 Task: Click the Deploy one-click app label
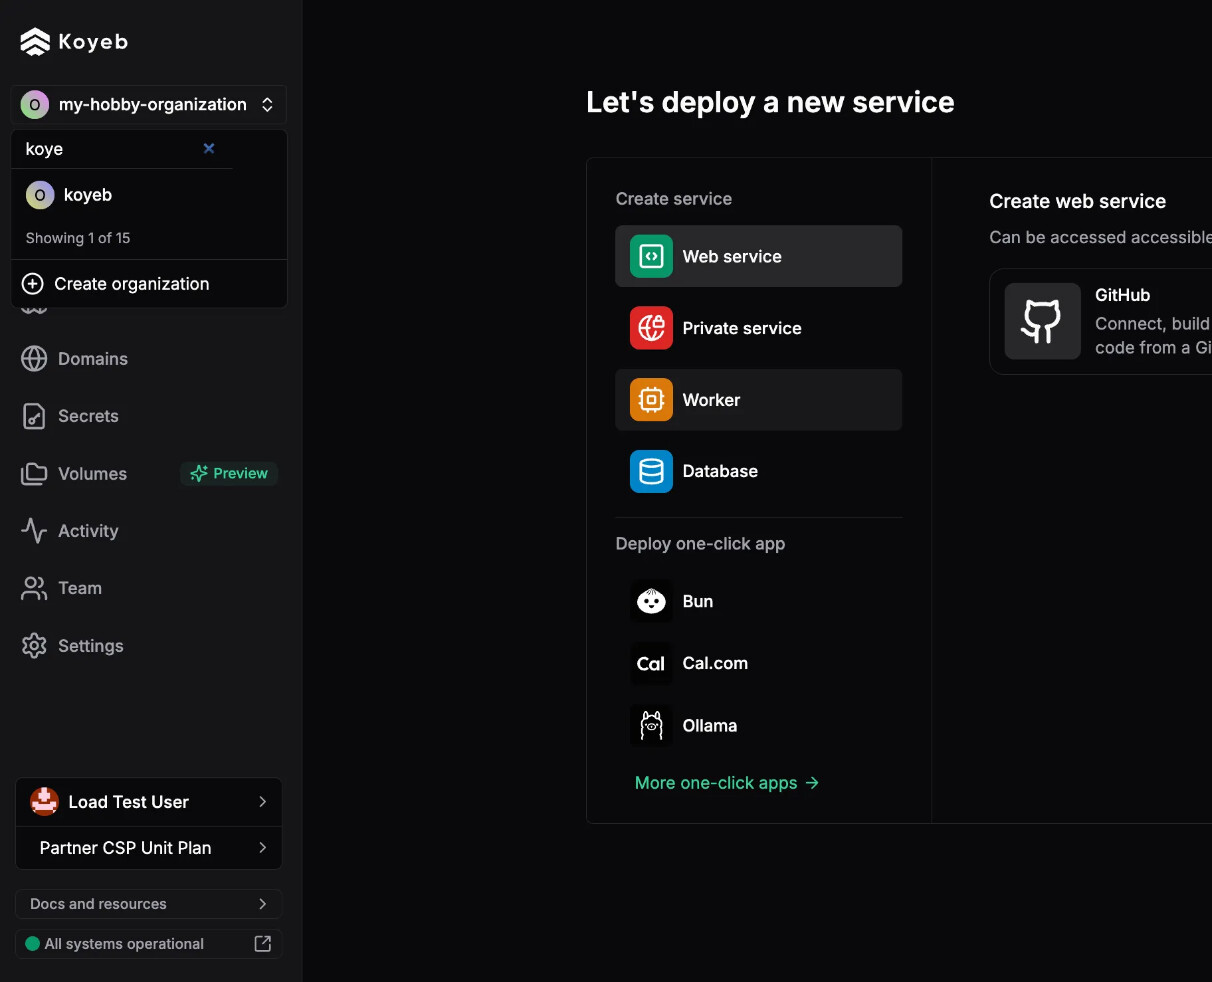click(x=700, y=544)
